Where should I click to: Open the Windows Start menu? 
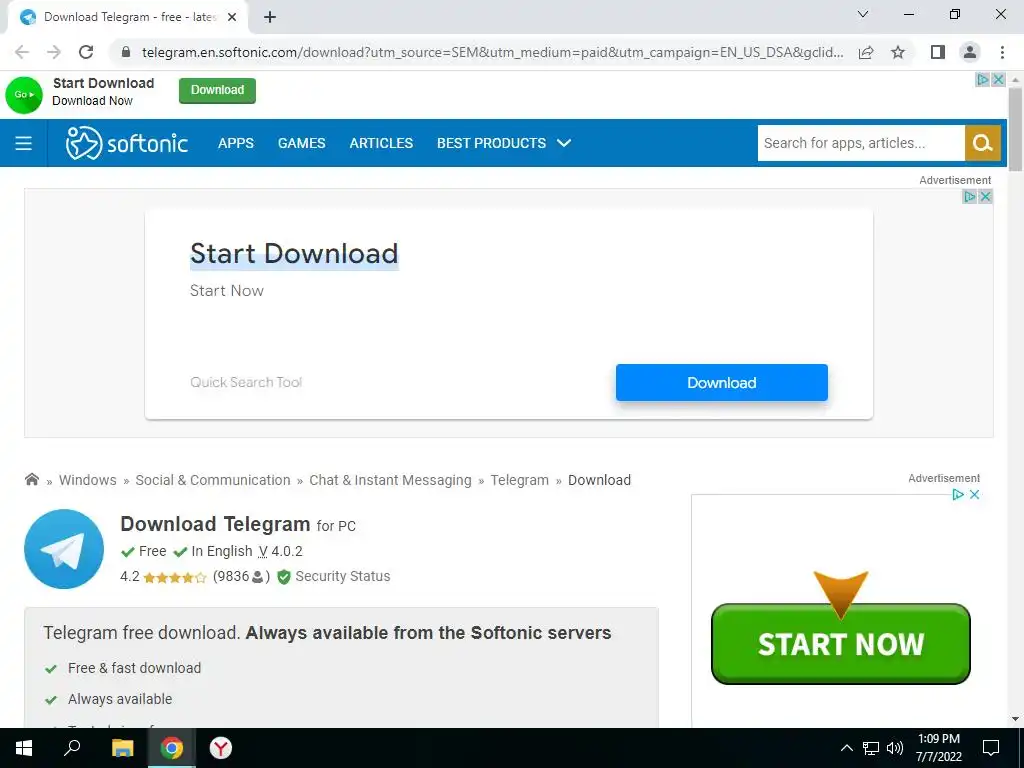24,748
